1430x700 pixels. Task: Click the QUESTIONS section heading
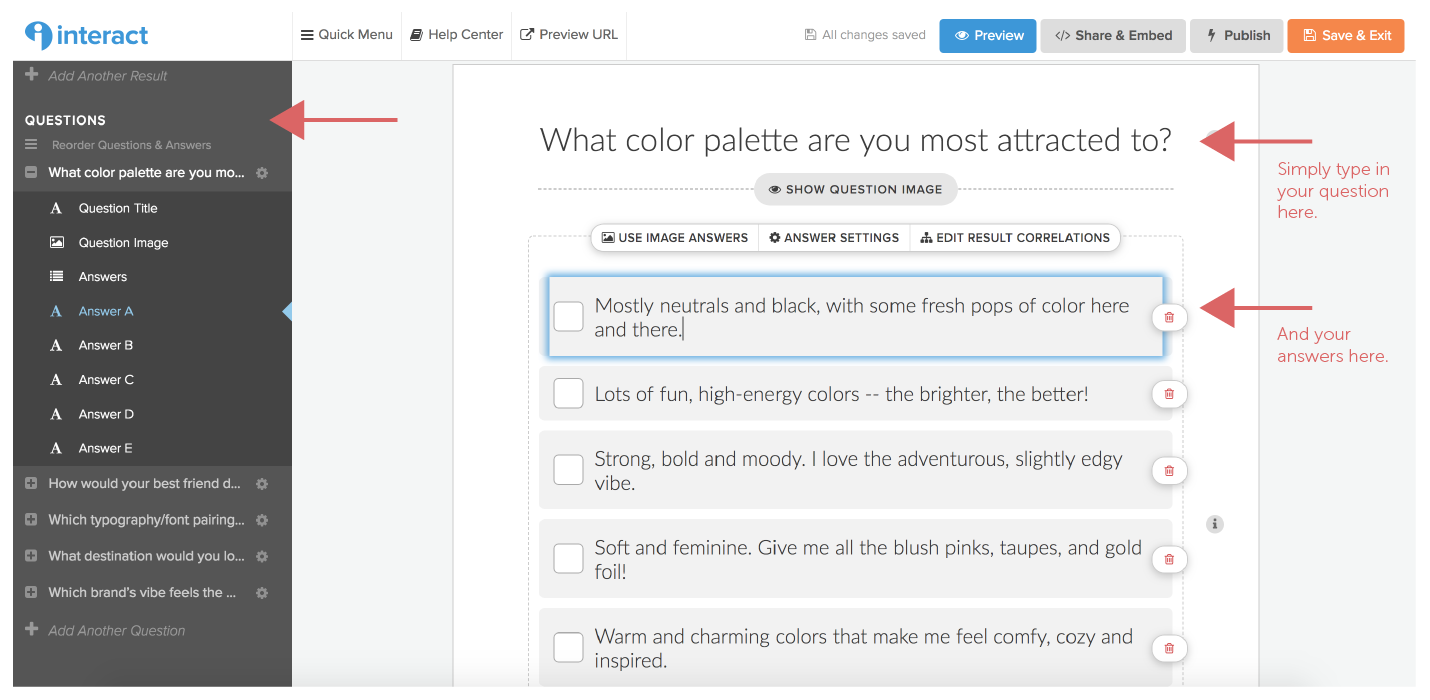pyautogui.click(x=65, y=120)
